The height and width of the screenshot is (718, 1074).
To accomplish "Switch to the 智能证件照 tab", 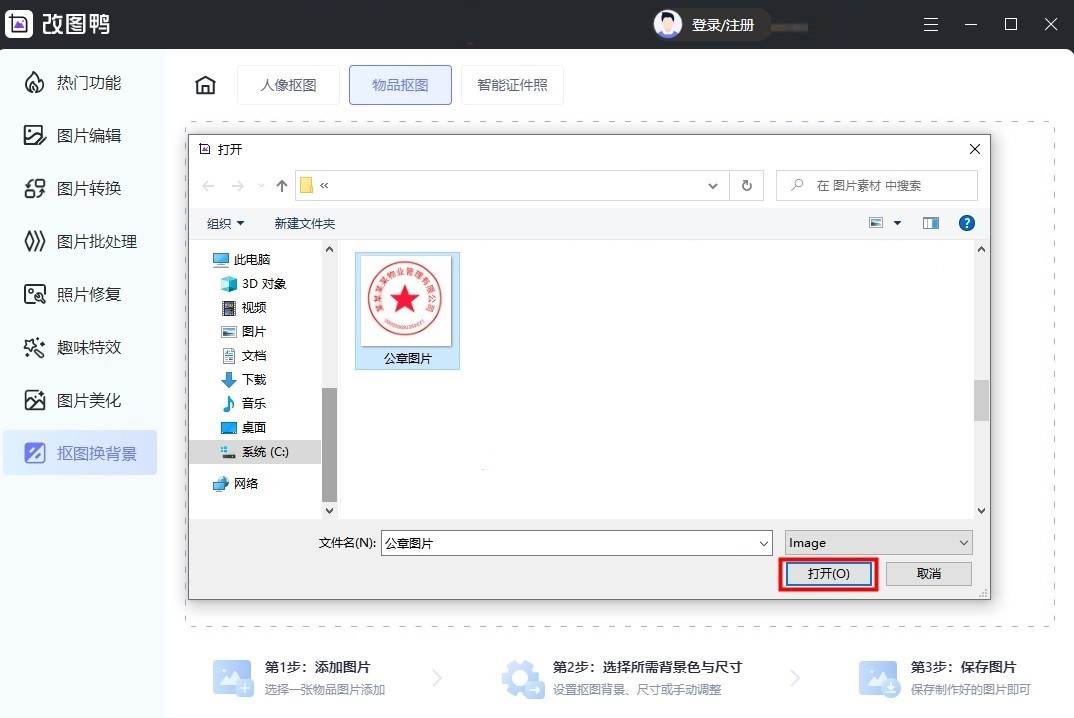I will [x=512, y=85].
